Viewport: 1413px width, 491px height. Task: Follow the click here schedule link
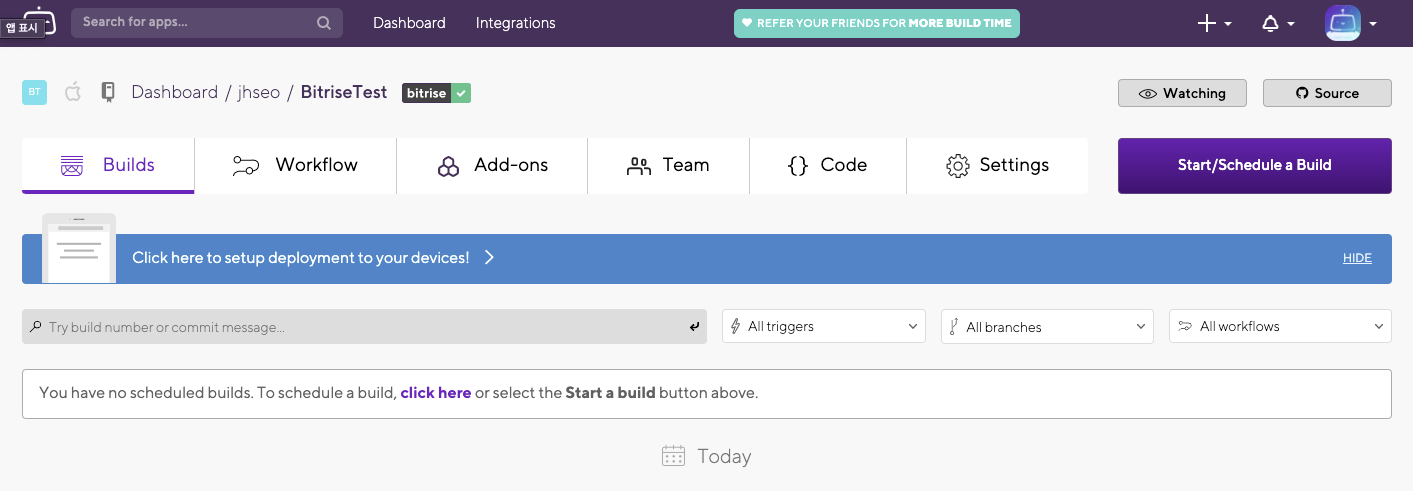(x=436, y=393)
